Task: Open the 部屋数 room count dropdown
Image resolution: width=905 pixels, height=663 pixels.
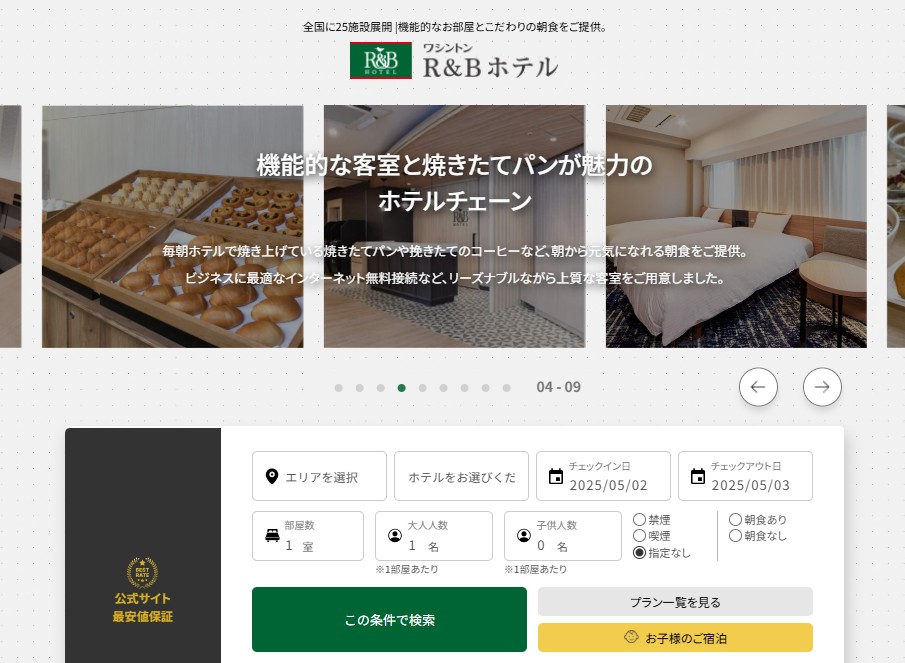Action: [x=308, y=535]
